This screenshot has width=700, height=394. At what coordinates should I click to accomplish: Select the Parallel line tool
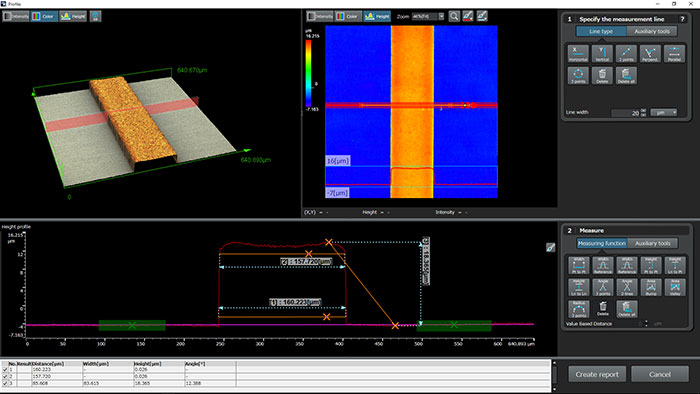[674, 54]
